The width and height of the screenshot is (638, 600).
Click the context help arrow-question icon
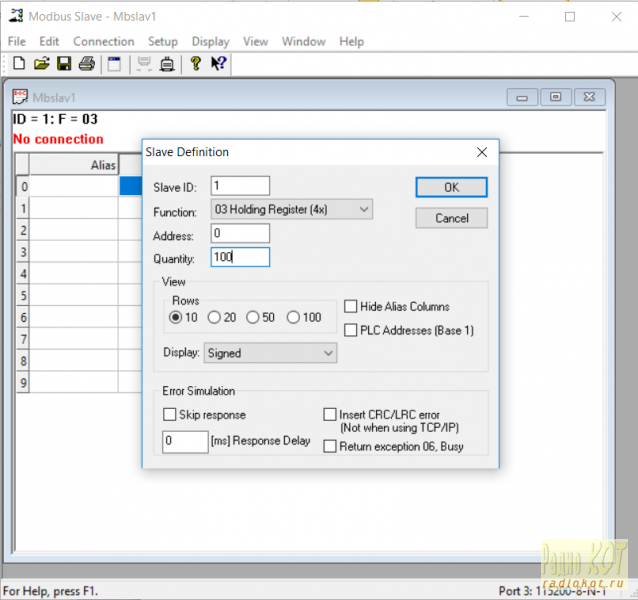click(x=218, y=63)
